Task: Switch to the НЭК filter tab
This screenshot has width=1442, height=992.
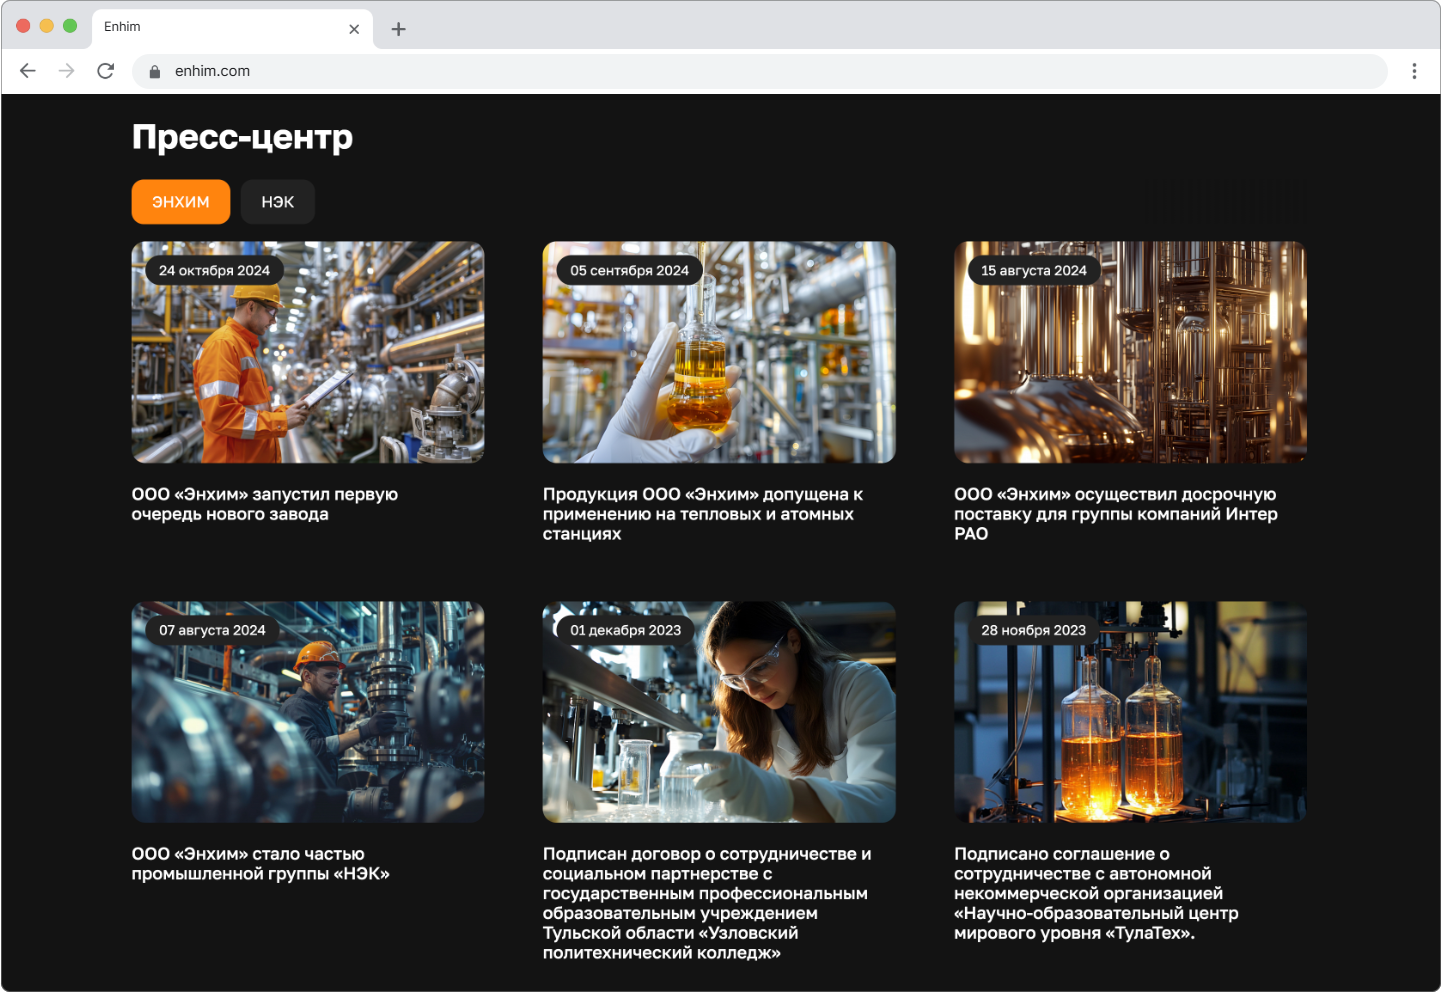Action: coord(278,202)
